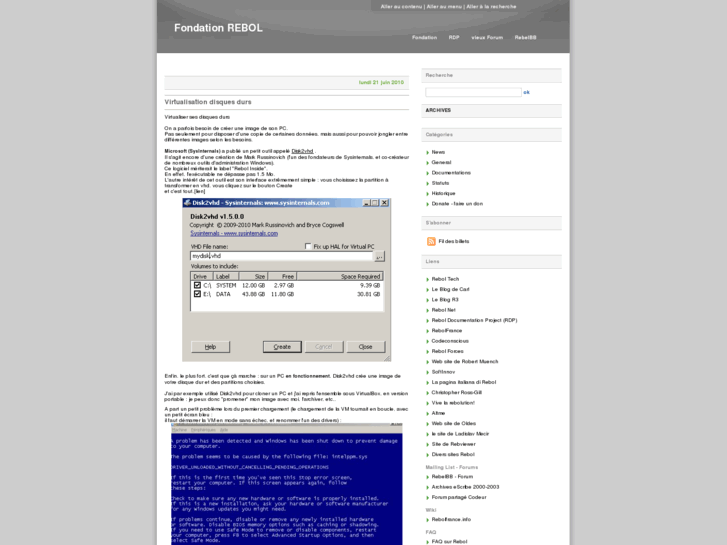The image size is (727, 545).
Task: Click the green arrow bullet beside RebelBB - Forum
Action: [428, 476]
